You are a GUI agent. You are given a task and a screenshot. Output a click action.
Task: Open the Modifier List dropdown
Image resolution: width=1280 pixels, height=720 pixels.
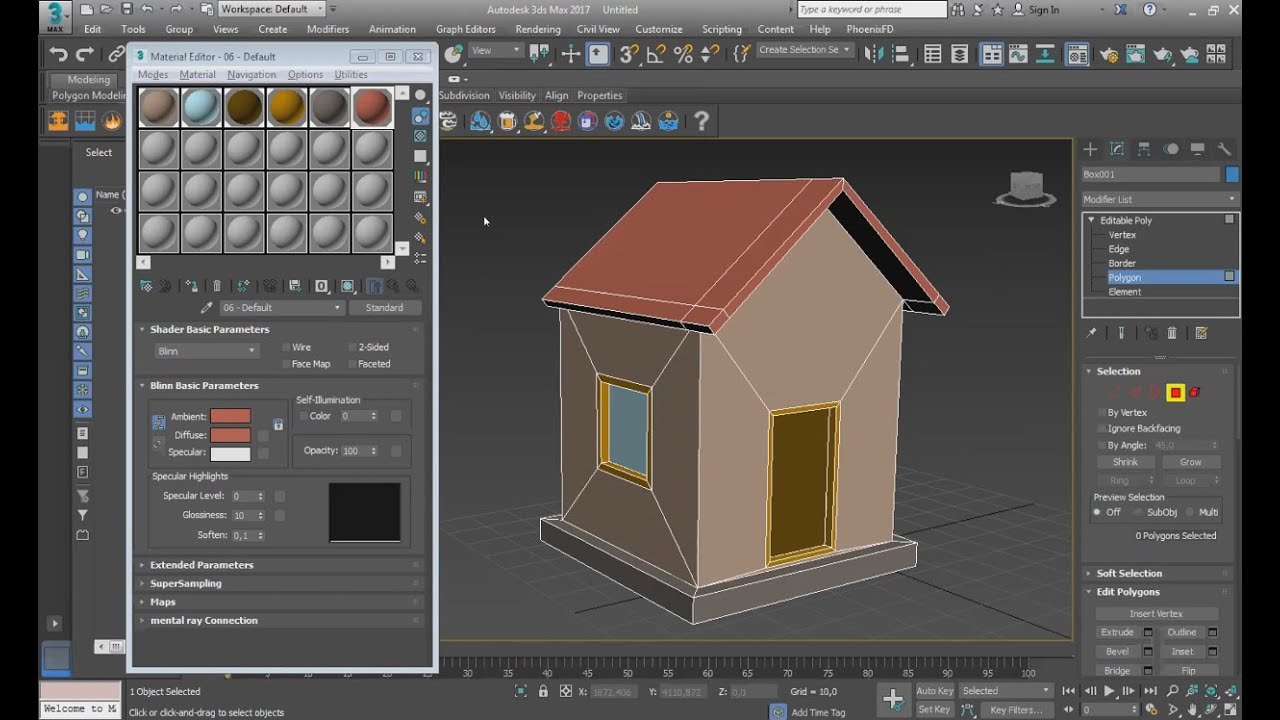click(1160, 199)
